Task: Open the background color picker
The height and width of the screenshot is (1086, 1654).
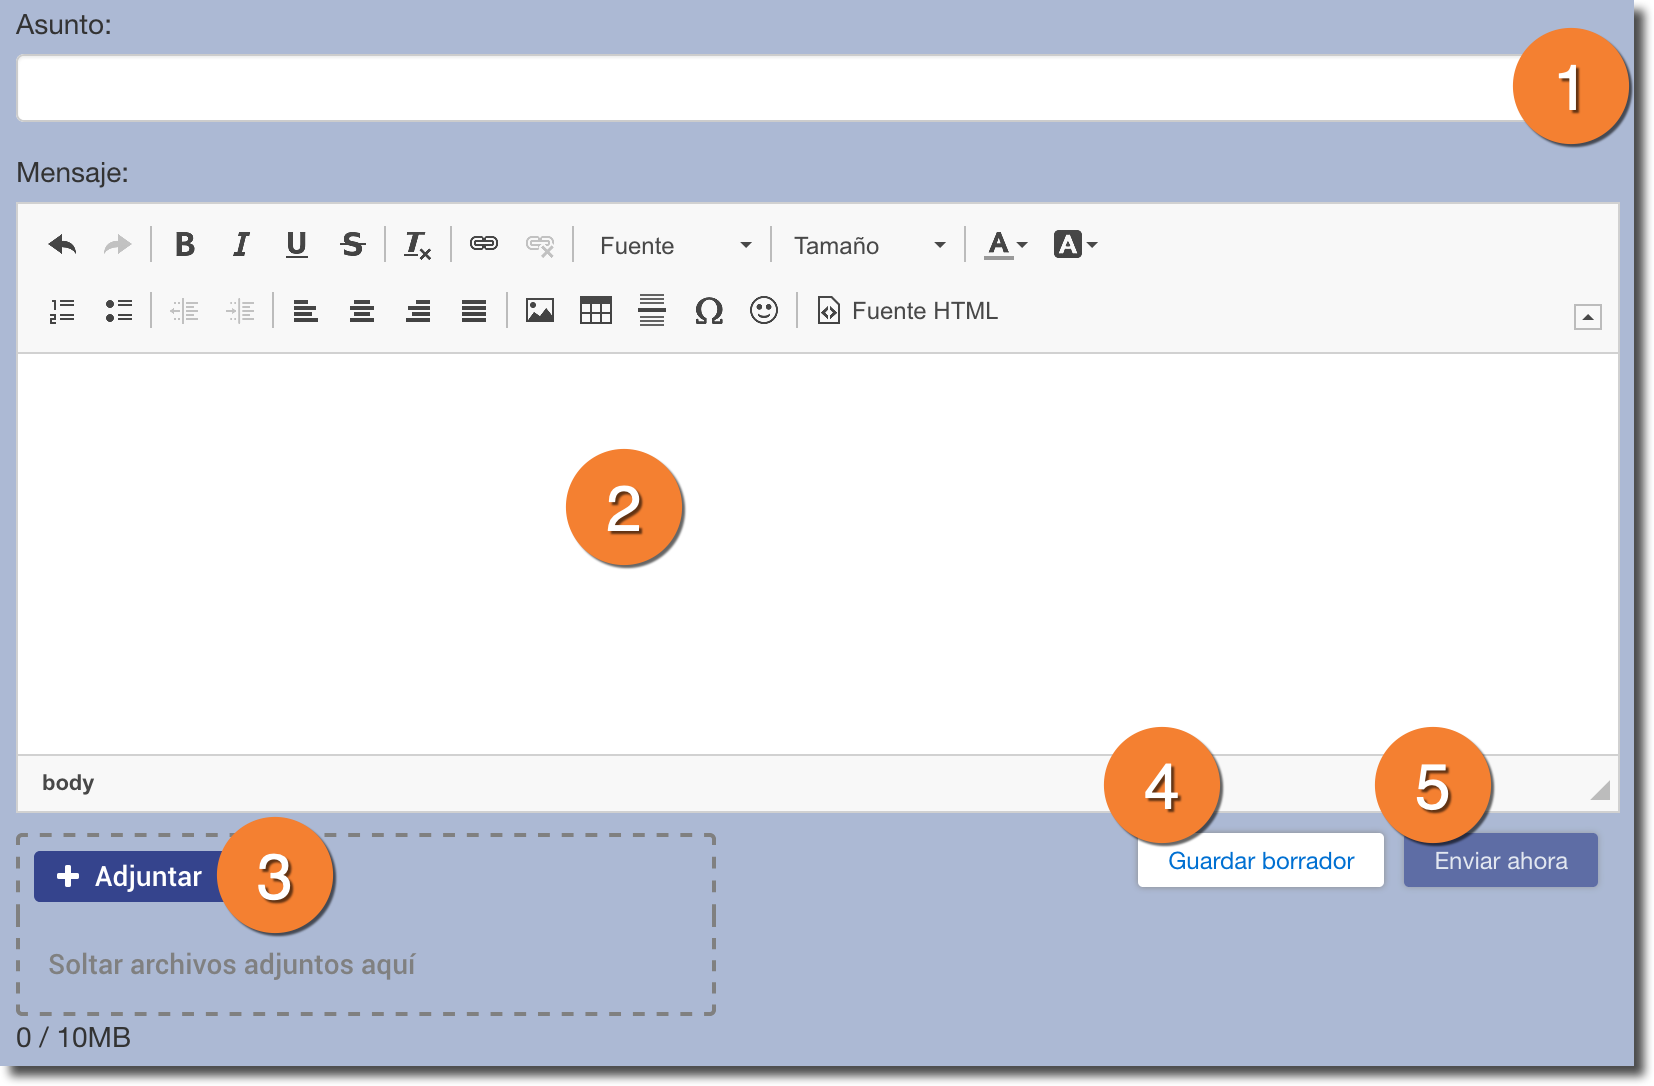Action: pyautogui.click(x=1075, y=245)
